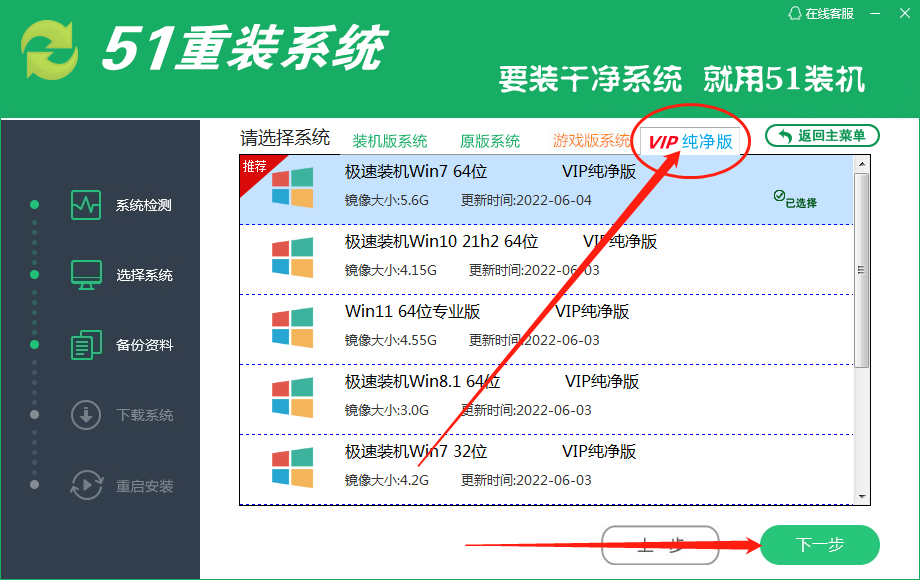
Task: Click the system list scrollbar thumb
Action: 861,270
